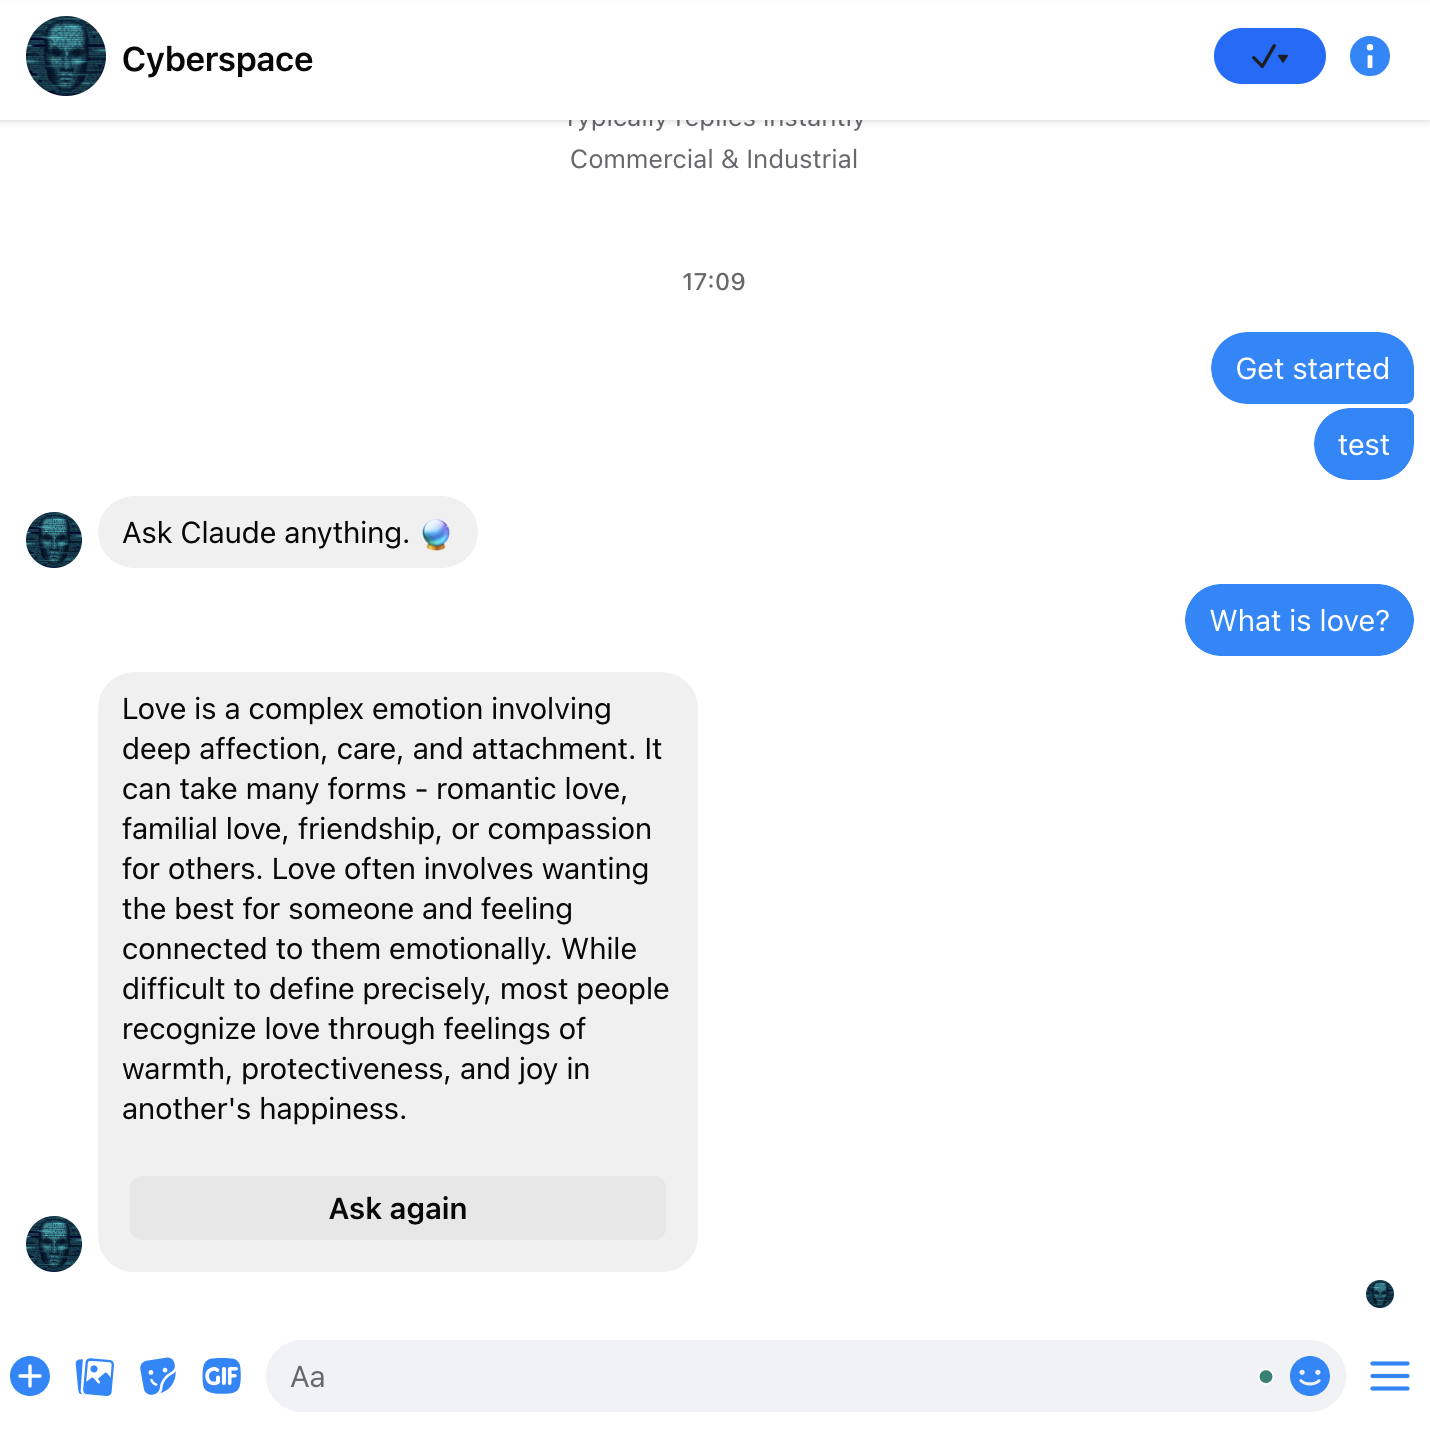Viewport: 1430px width, 1430px height.
Task: Attach a photo with the image icon
Action: coord(94,1376)
